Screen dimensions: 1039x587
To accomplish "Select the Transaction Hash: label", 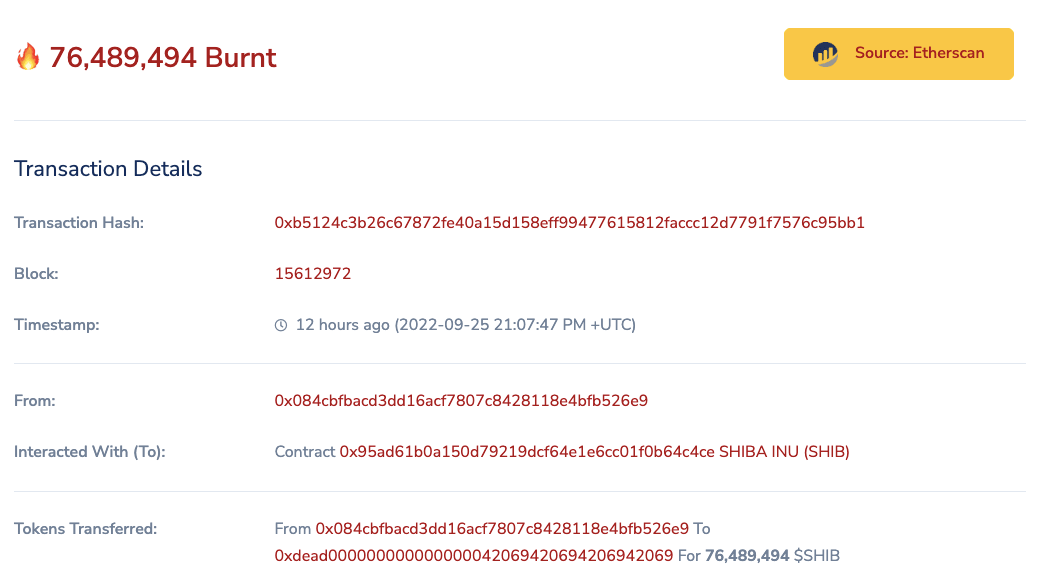I will coord(78,223).
